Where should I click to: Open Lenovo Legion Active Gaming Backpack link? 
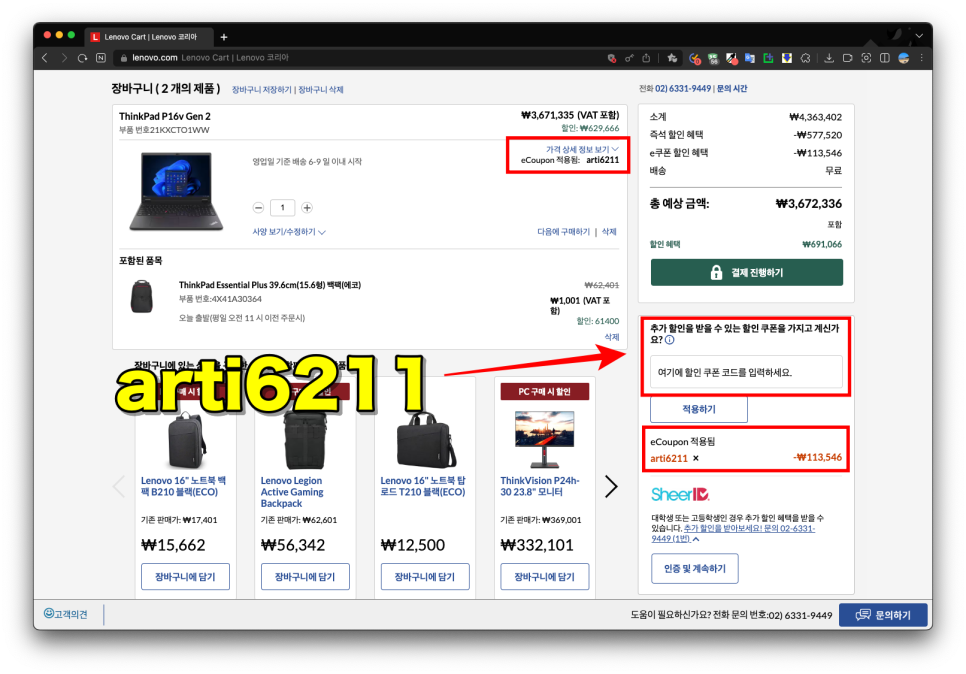292,492
